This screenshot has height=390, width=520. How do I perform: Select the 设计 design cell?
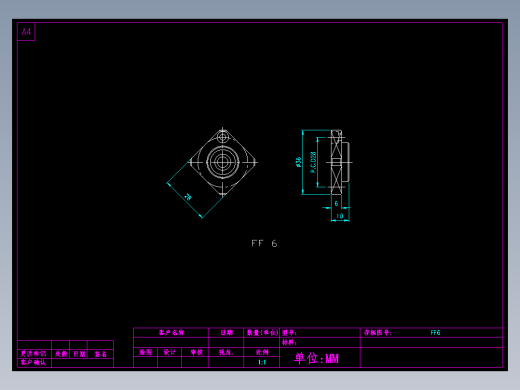[169, 352]
